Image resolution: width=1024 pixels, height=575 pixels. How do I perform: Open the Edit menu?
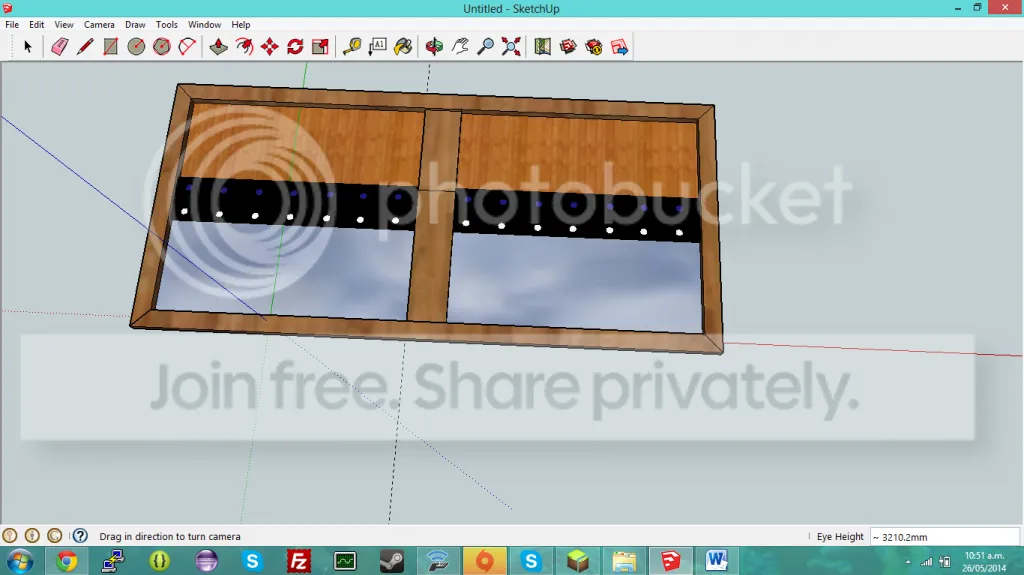point(37,24)
